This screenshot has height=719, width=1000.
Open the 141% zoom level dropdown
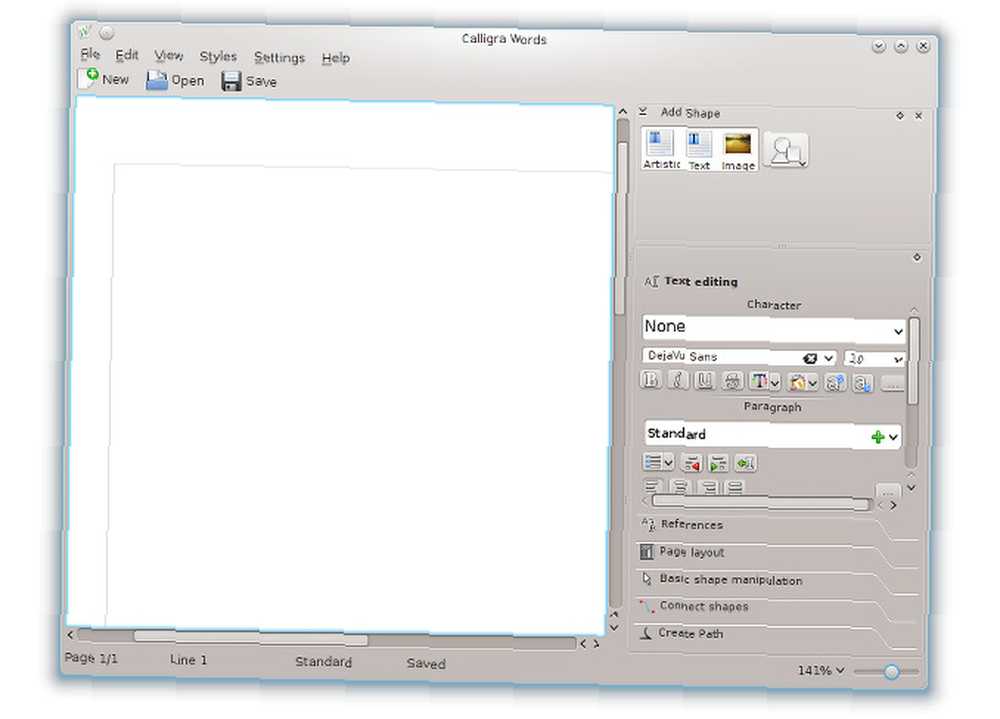(x=821, y=671)
